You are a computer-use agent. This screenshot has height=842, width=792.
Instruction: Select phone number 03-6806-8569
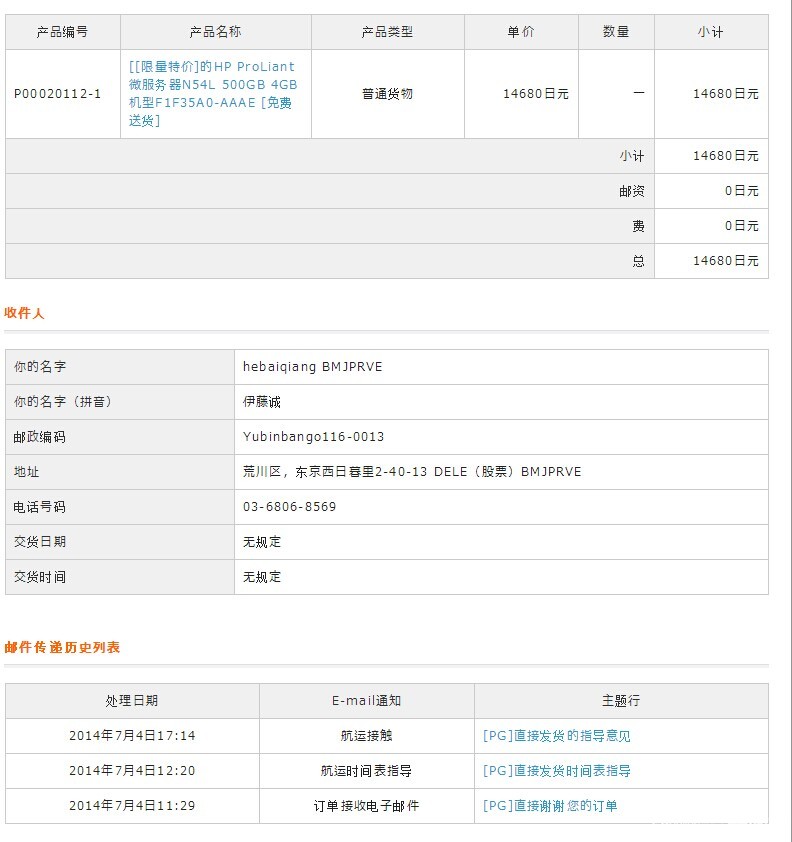289,506
